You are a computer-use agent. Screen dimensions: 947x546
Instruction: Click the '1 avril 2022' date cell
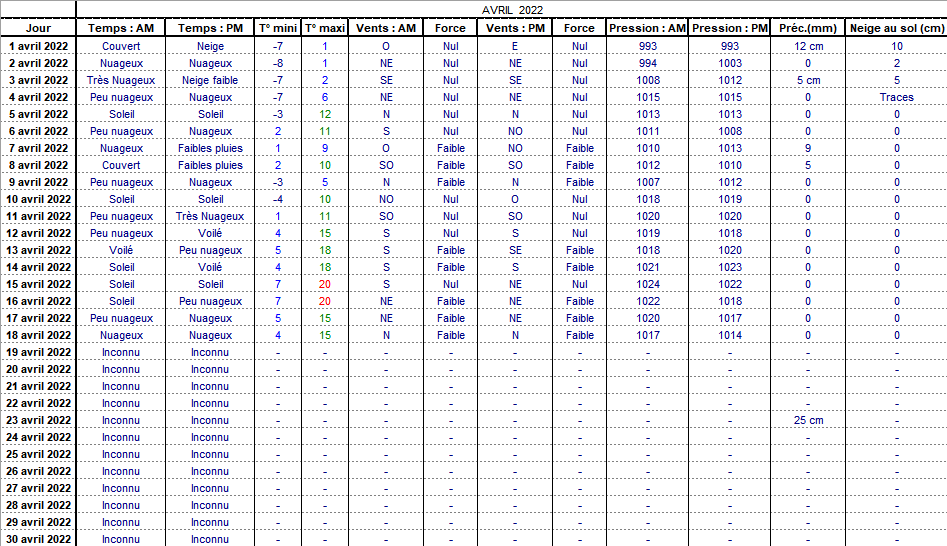pos(38,46)
